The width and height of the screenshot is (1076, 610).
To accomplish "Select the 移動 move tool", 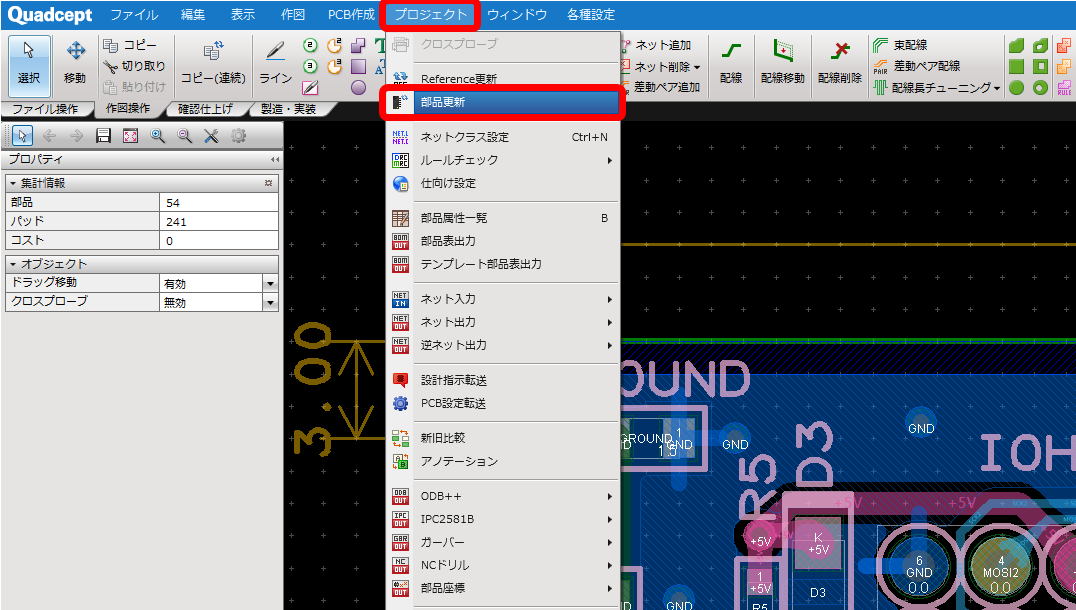I will pyautogui.click(x=75, y=62).
